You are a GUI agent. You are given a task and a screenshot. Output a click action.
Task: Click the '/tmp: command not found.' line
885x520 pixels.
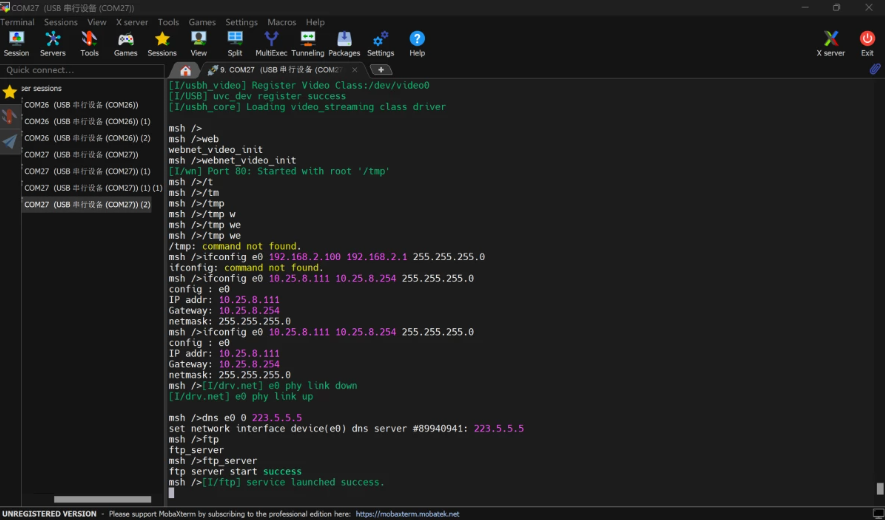(235, 246)
